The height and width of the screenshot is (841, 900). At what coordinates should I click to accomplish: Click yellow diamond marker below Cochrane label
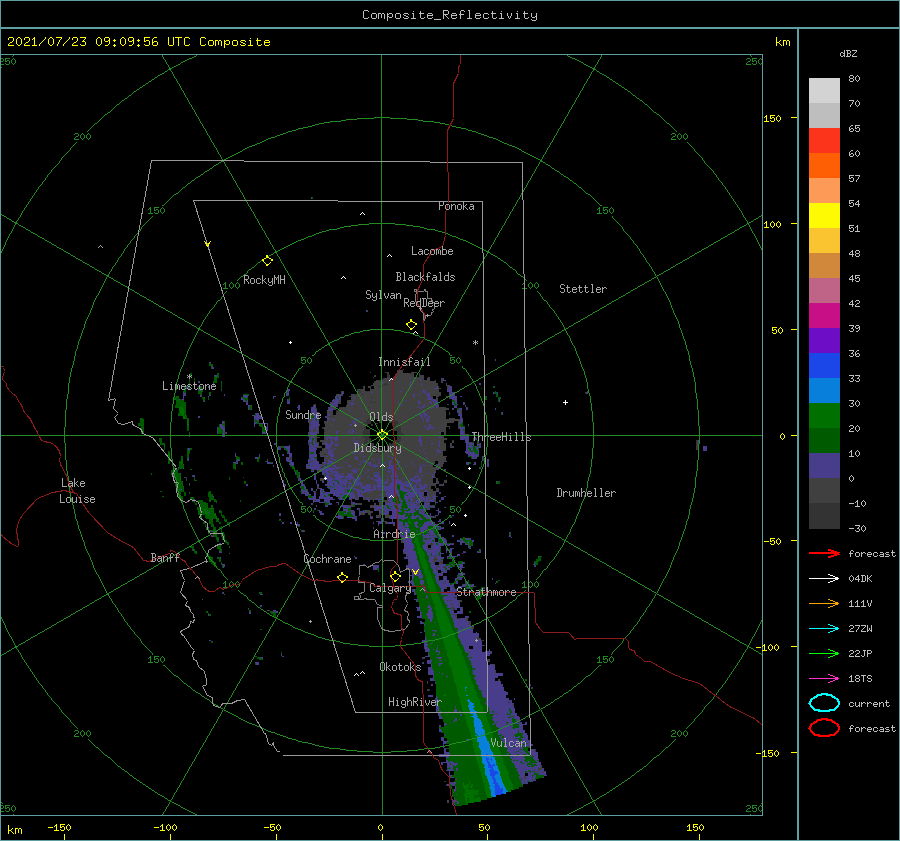pyautogui.click(x=343, y=578)
